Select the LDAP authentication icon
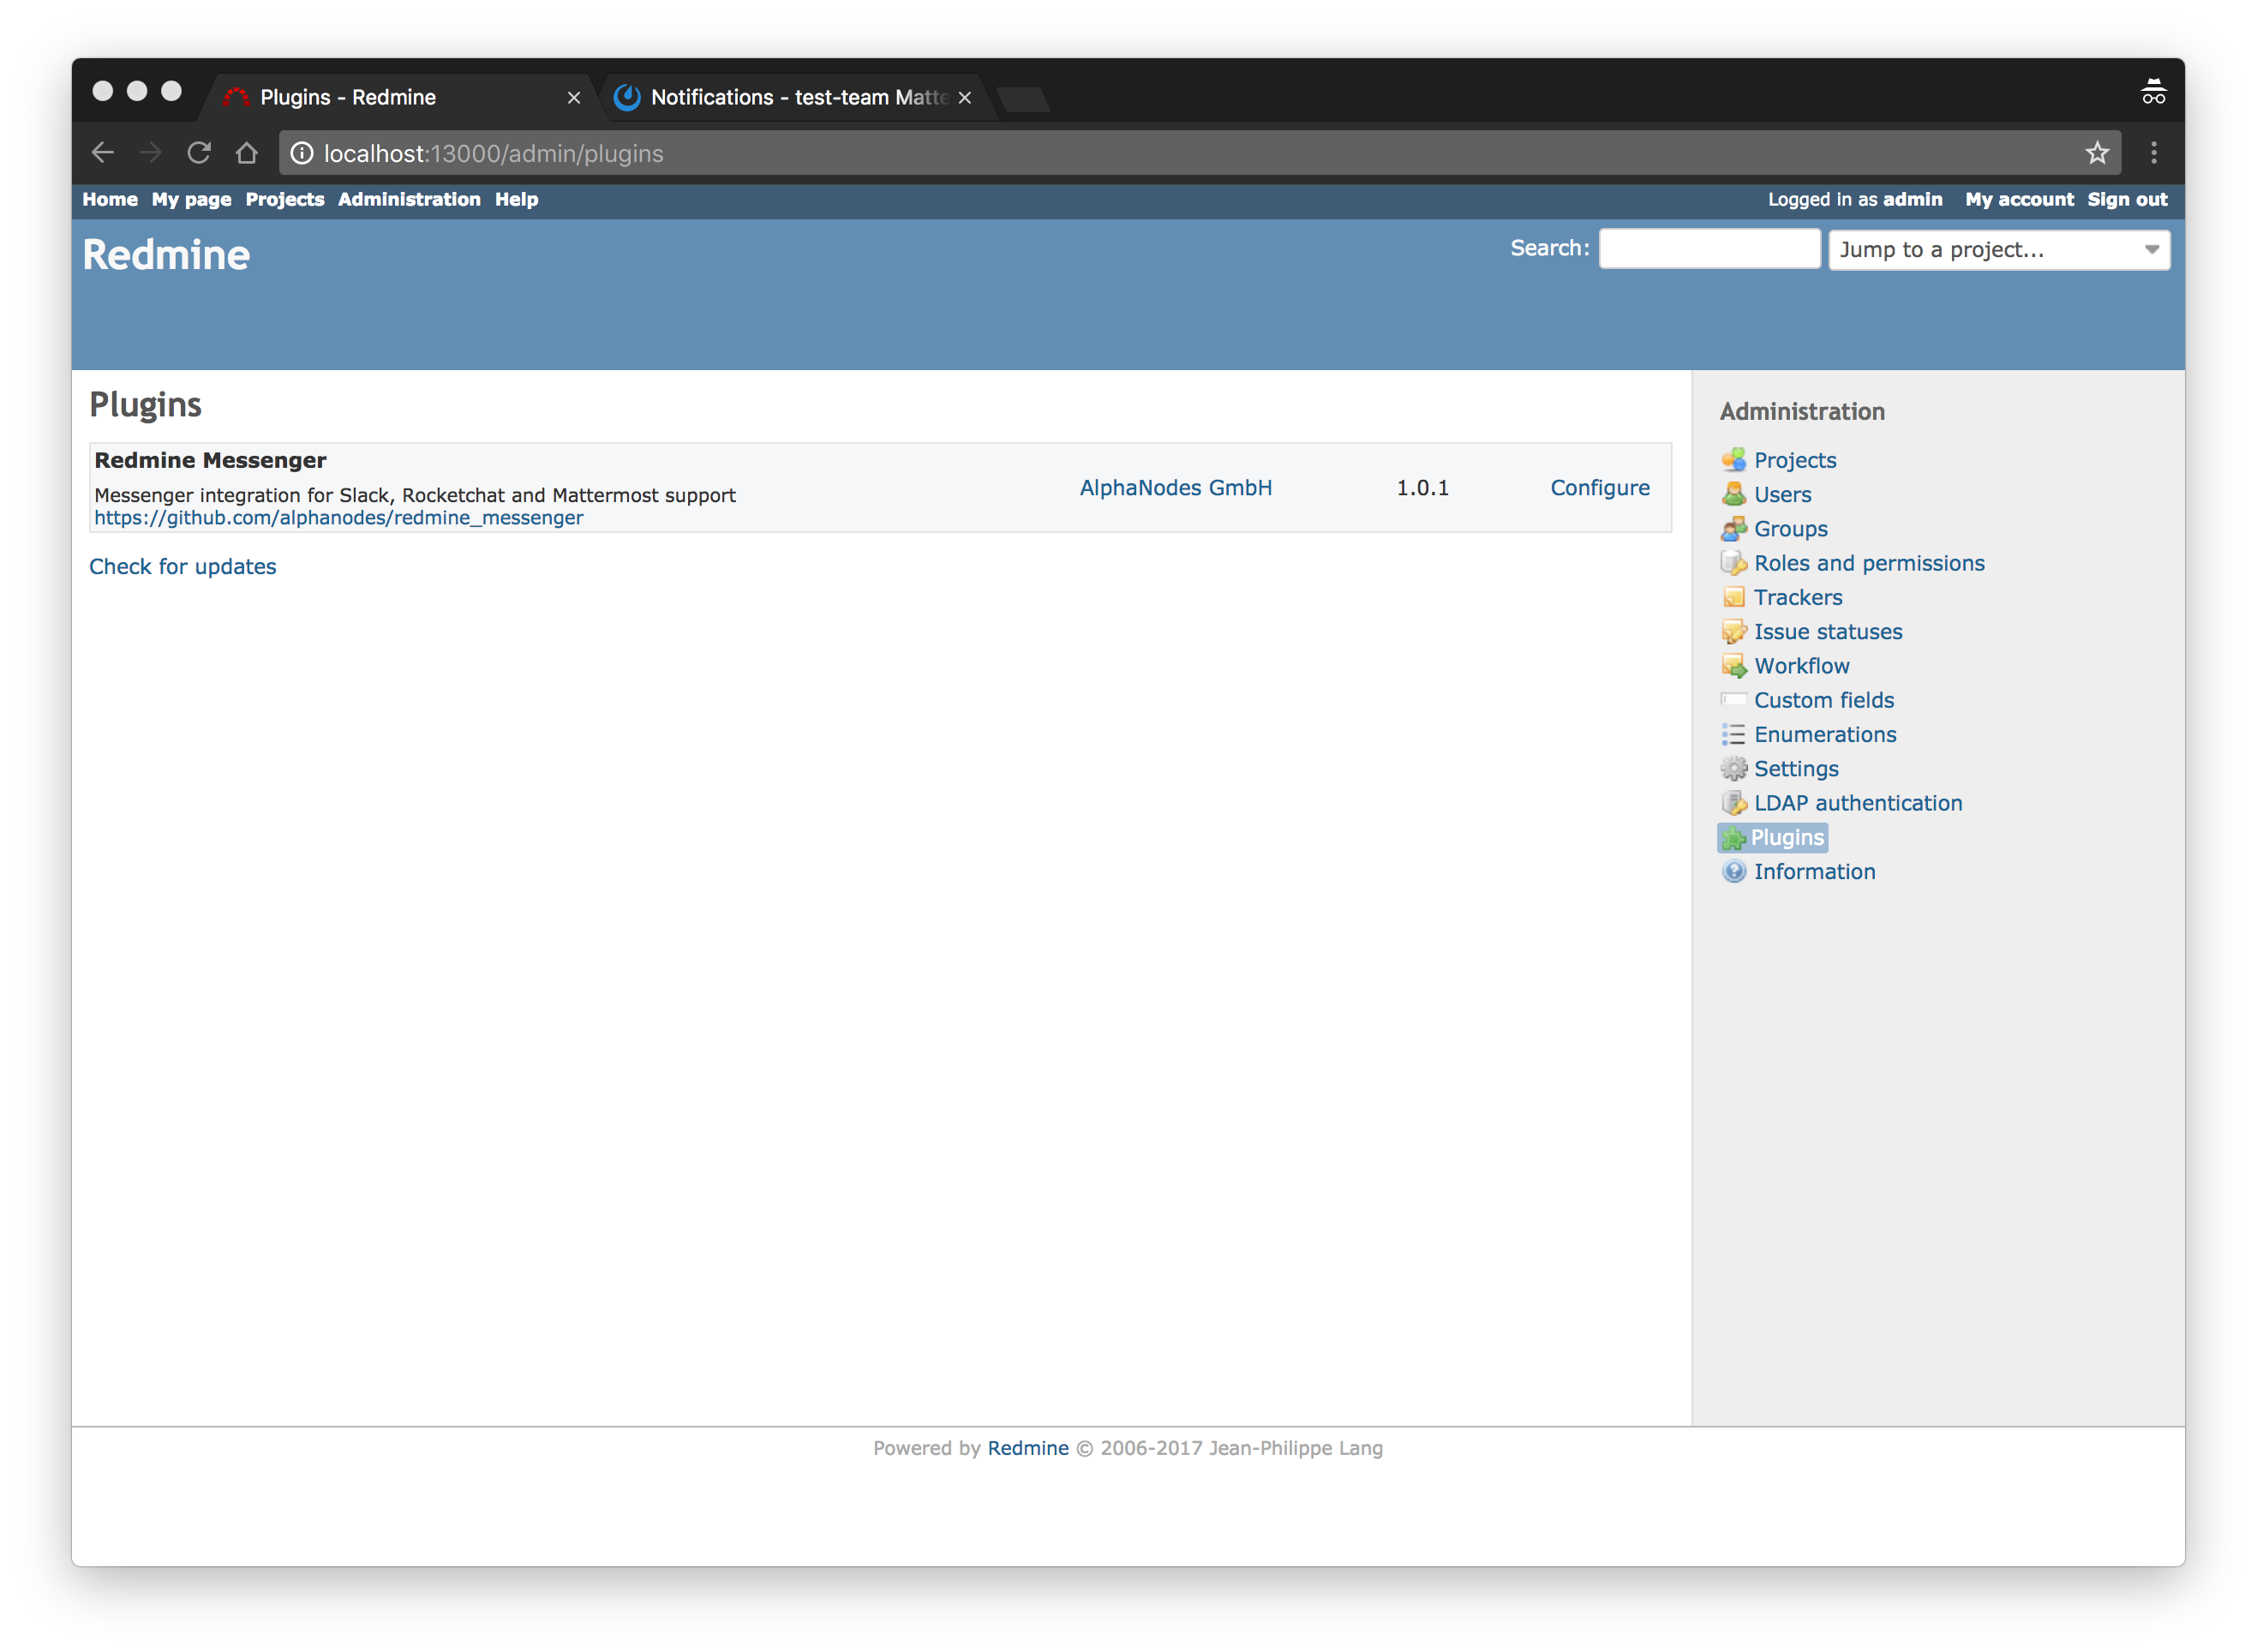Image resolution: width=2257 pixels, height=1652 pixels. [x=1734, y=803]
